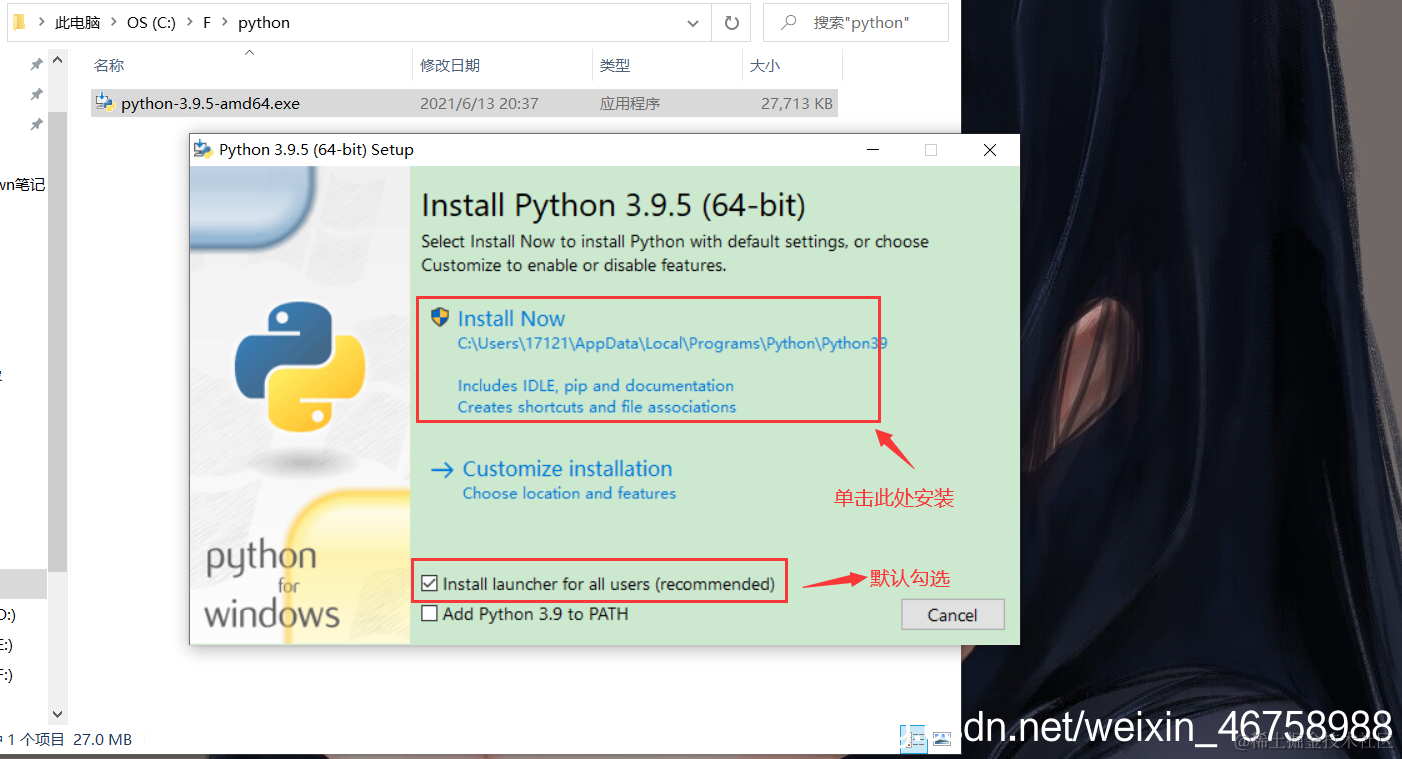Click the Cancel button in Setup
The image size is (1402, 759).
[x=952, y=615]
